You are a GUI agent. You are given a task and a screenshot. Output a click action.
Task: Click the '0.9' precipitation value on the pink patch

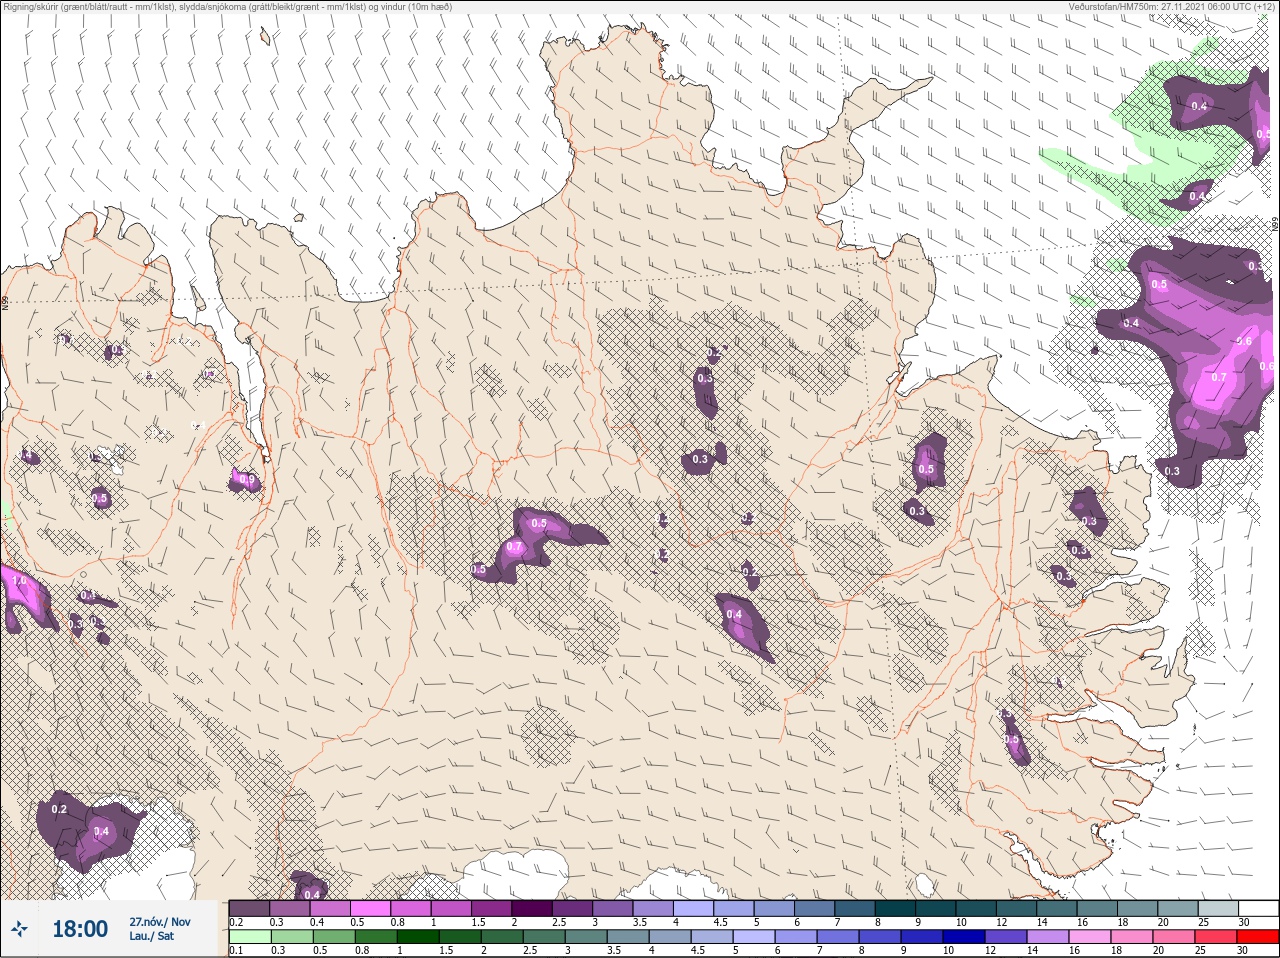(x=247, y=481)
